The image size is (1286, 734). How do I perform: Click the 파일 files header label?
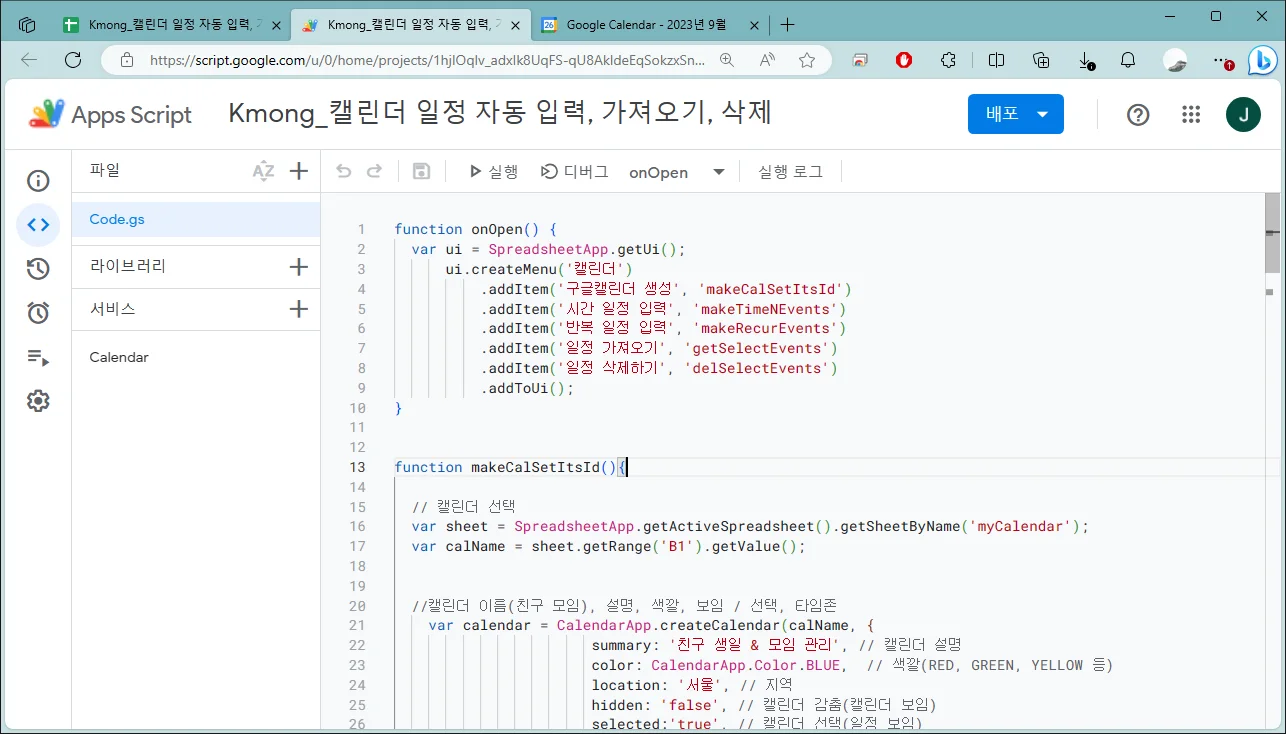coord(105,170)
